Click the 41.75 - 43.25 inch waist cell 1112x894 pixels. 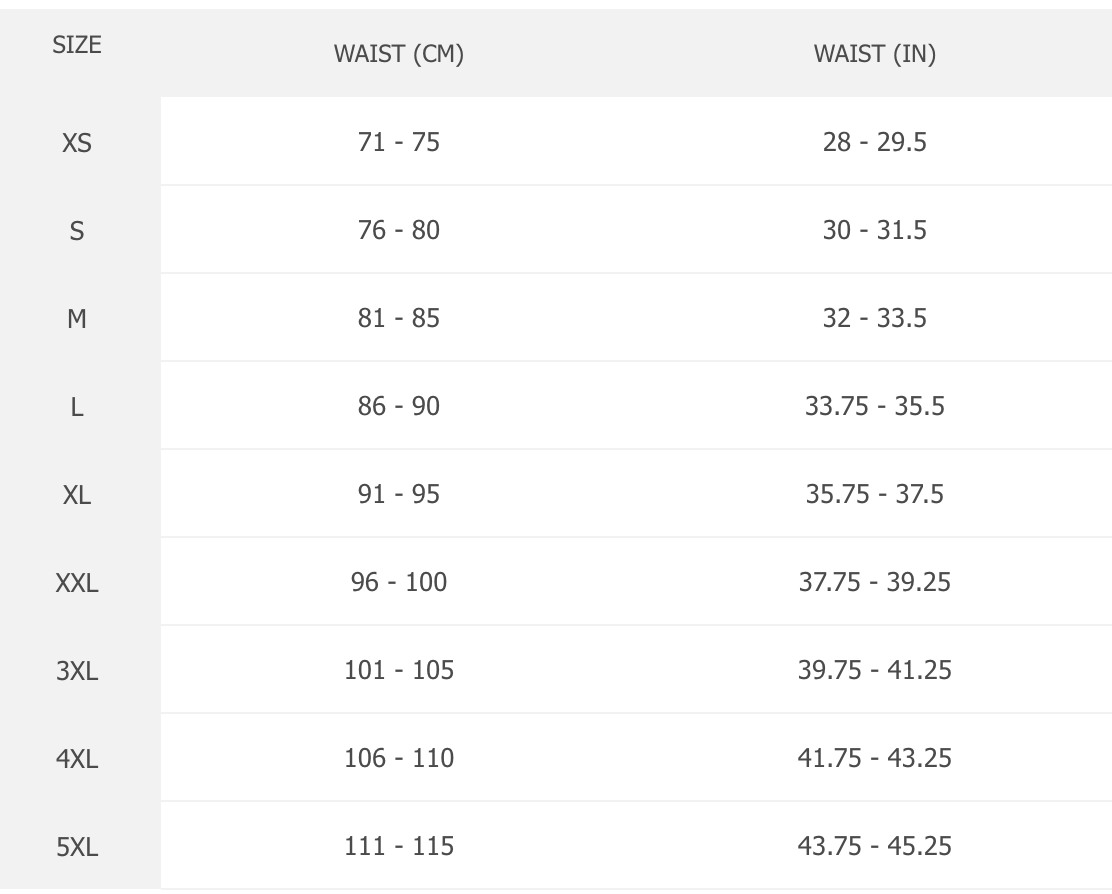click(x=875, y=758)
